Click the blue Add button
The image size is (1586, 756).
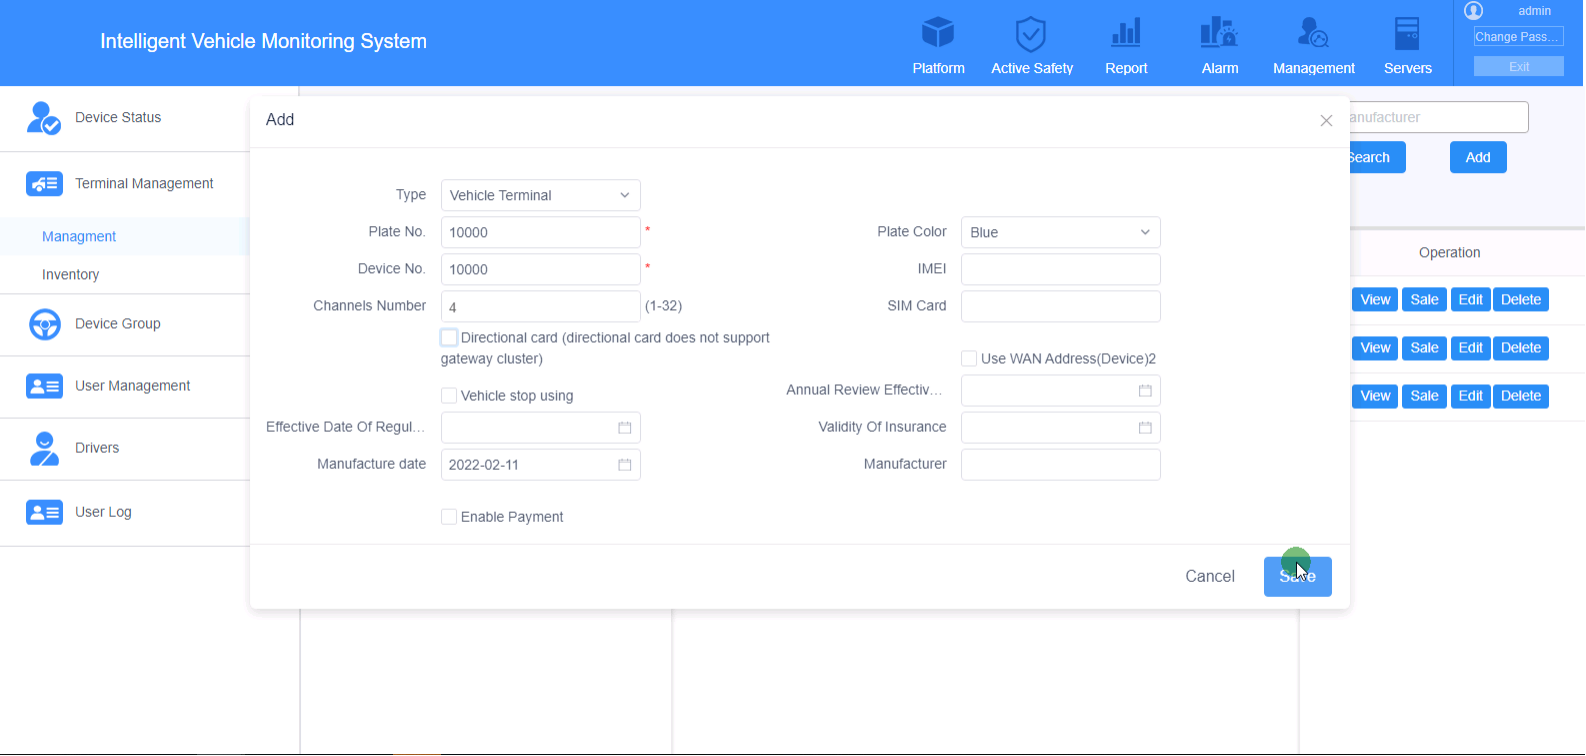(x=1478, y=157)
